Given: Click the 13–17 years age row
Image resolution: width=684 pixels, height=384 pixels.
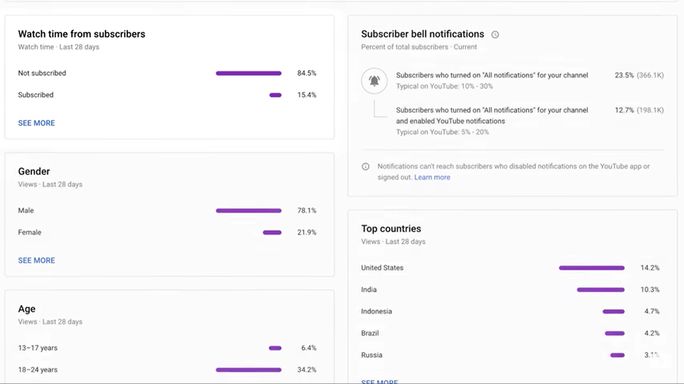Looking at the screenshot, I should coord(167,348).
